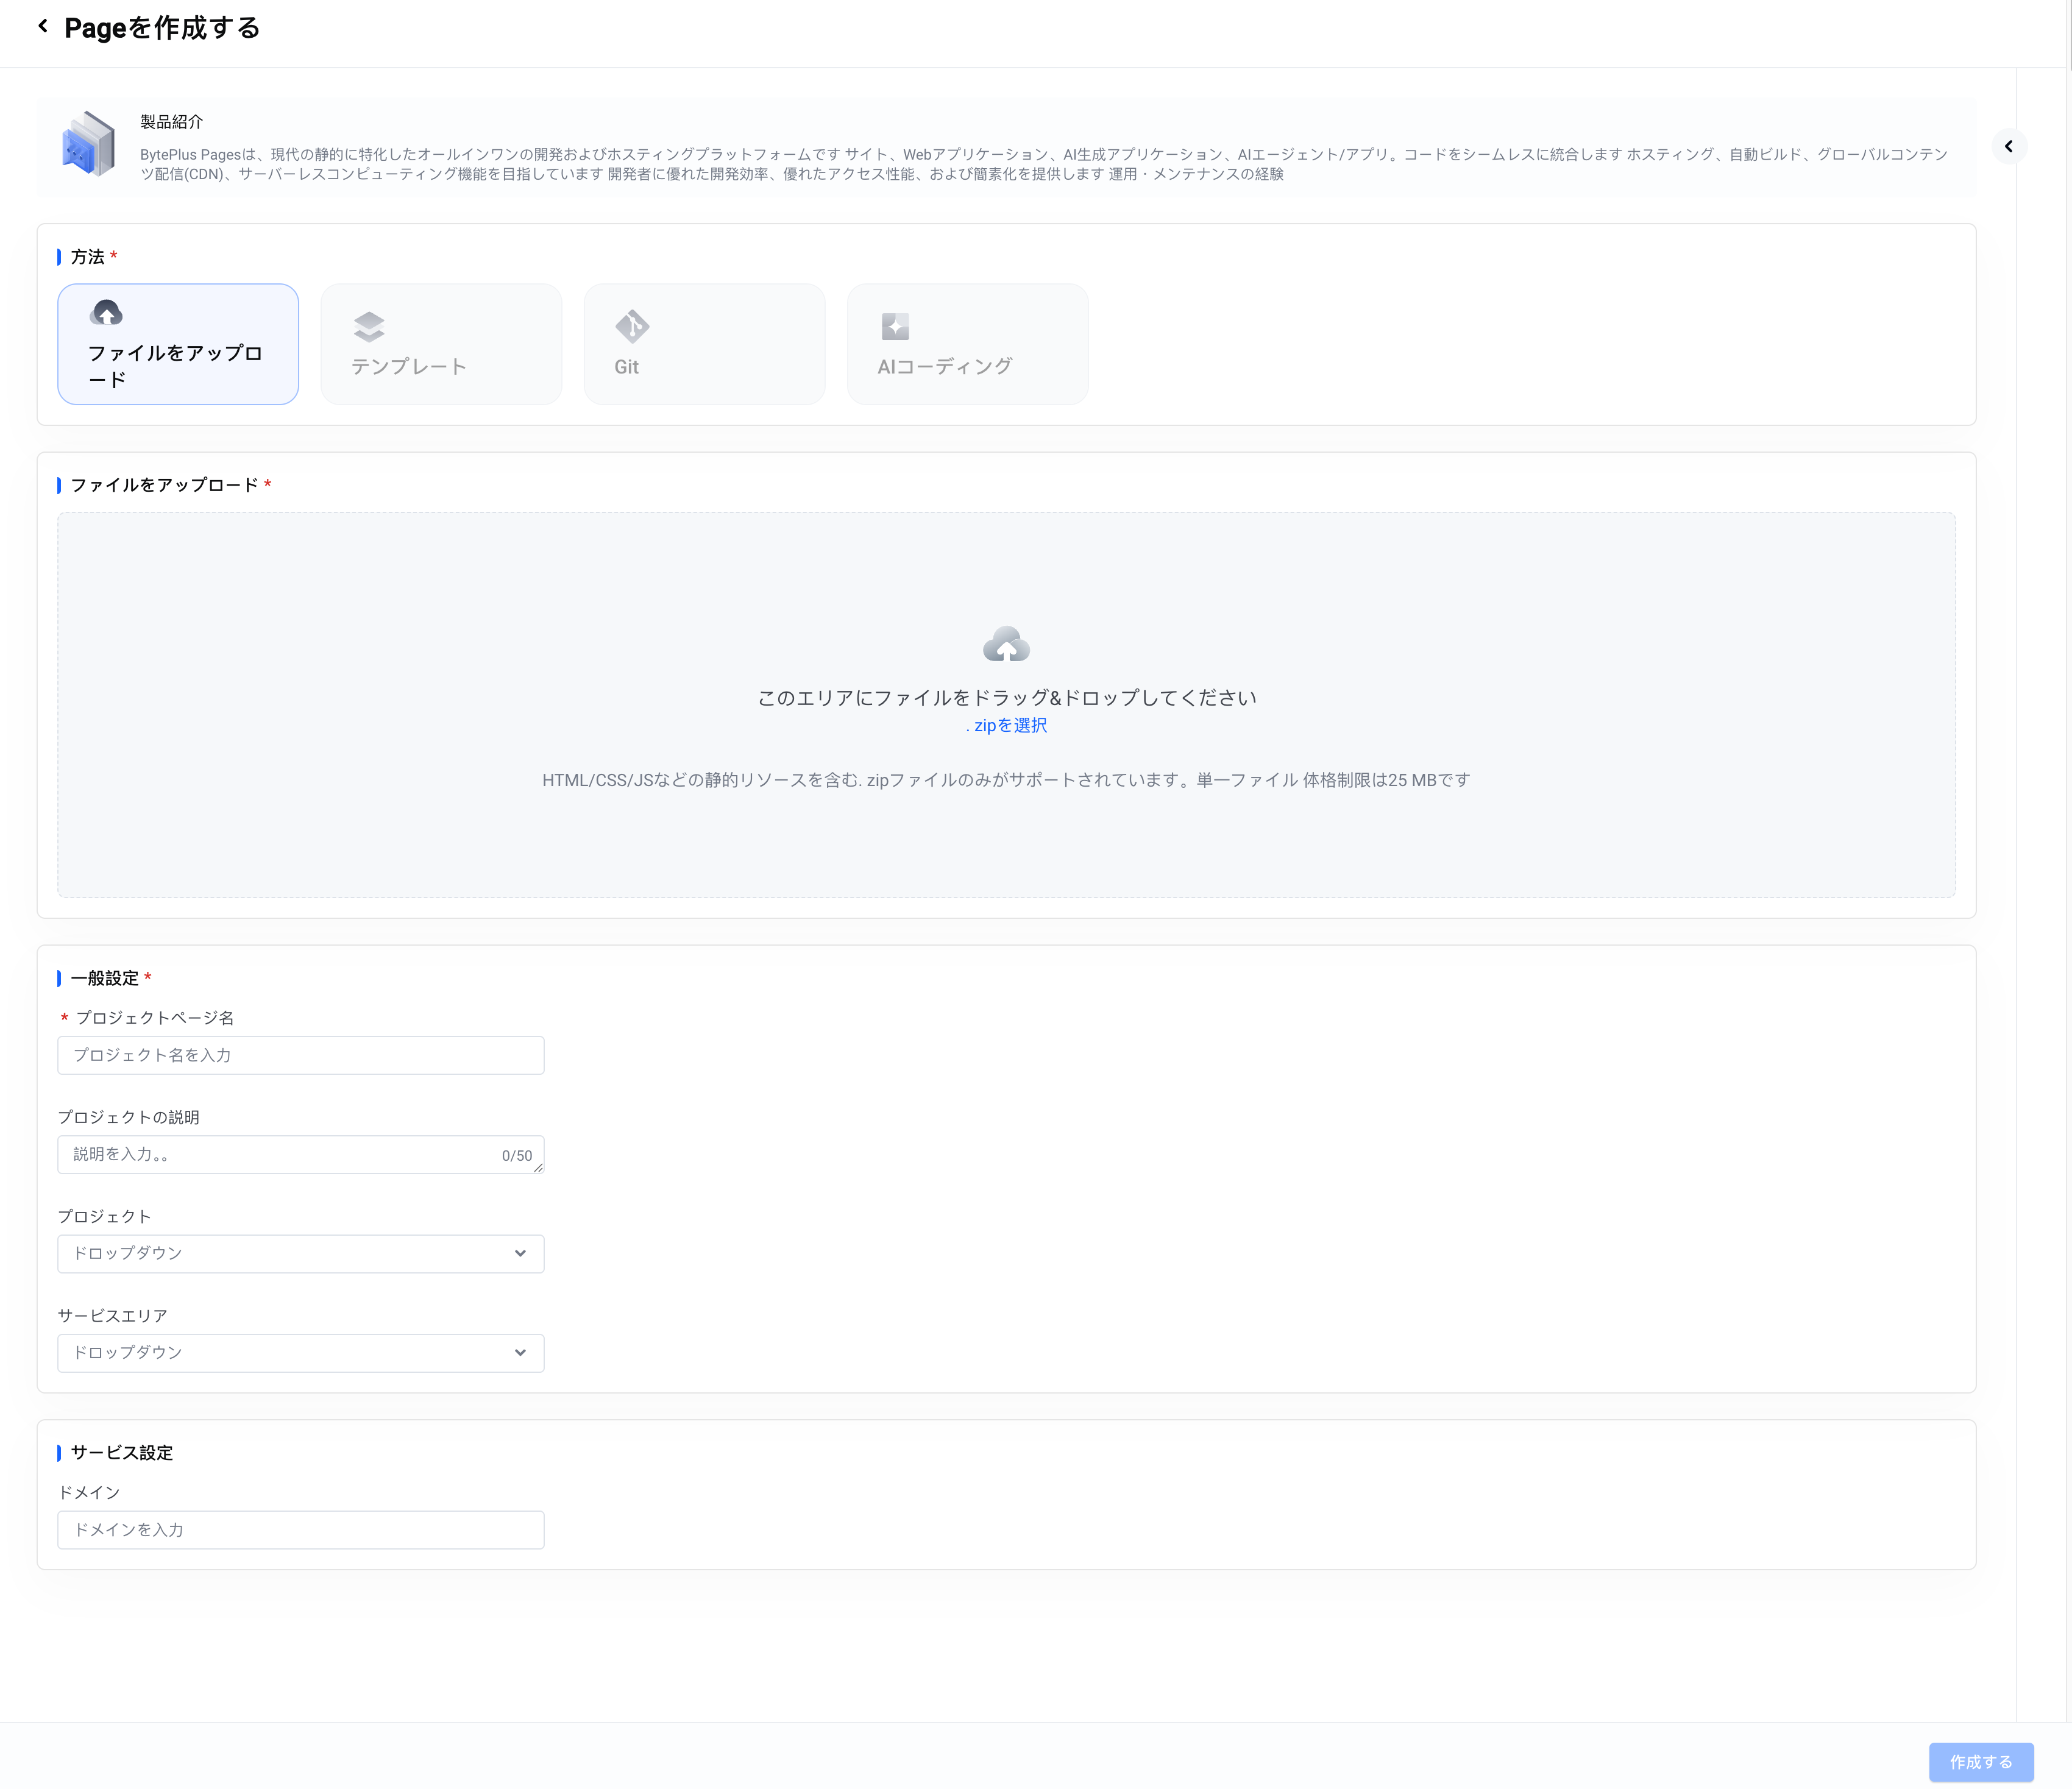Screen dimensions: 2072x1789
Task: Choose the AIコーディング method option
Action: point(967,345)
